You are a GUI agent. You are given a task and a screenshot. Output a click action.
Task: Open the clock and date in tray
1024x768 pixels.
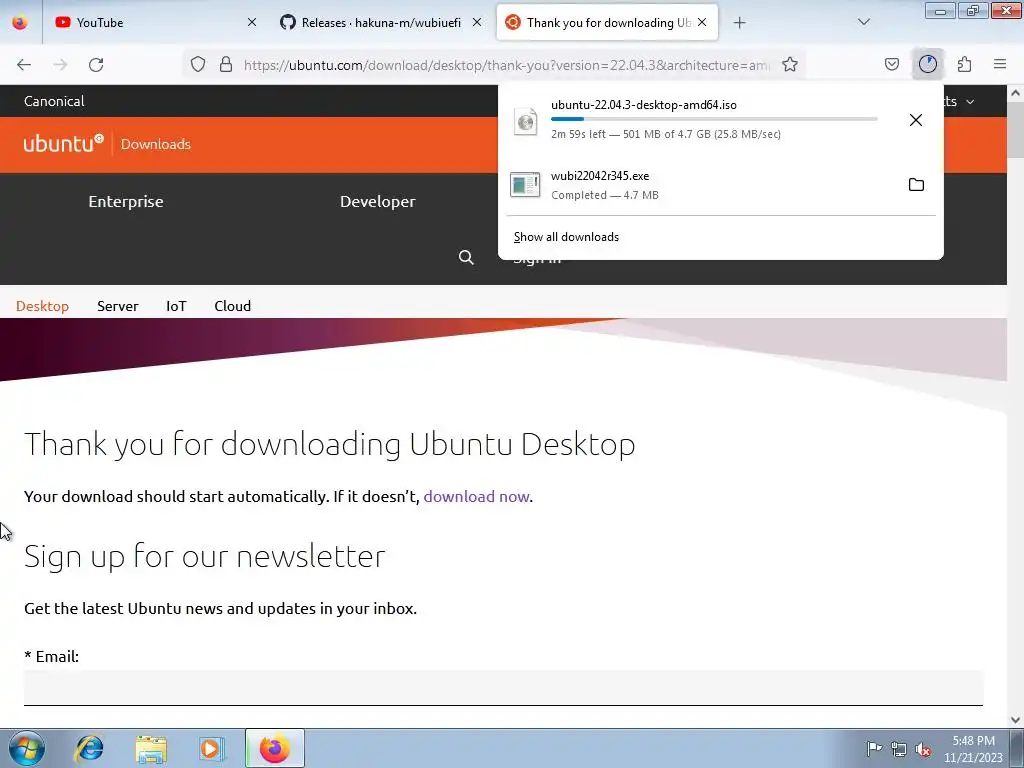pyautogui.click(x=973, y=749)
